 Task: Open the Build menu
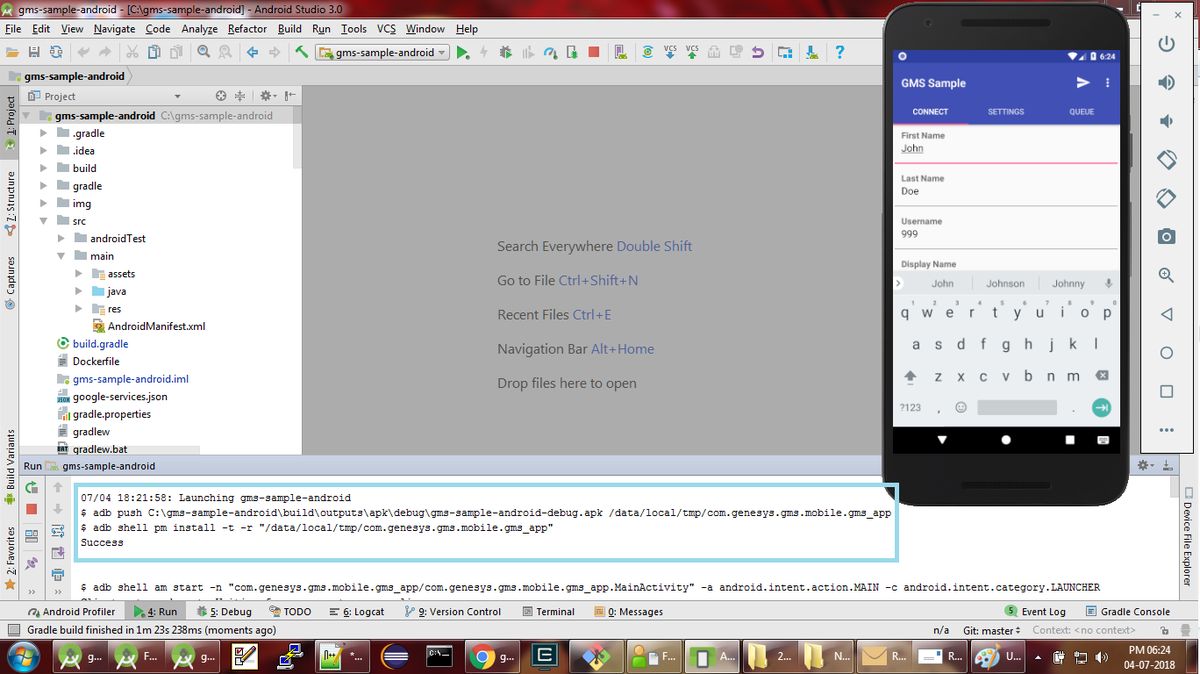click(290, 29)
